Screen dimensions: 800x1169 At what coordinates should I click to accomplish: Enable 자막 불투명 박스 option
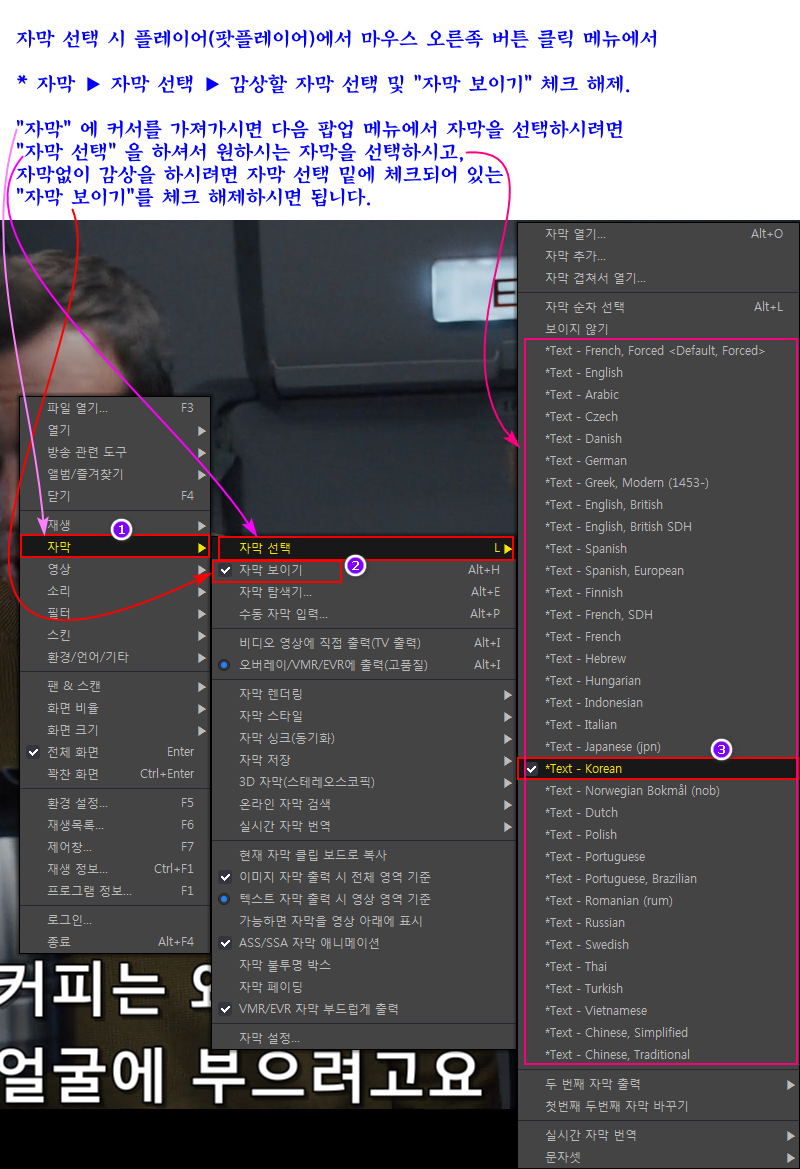point(364,965)
